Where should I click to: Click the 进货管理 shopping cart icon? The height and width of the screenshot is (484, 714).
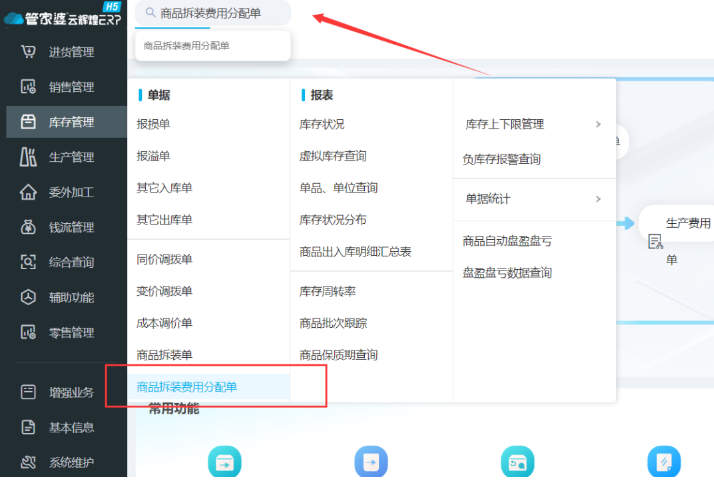point(29,52)
